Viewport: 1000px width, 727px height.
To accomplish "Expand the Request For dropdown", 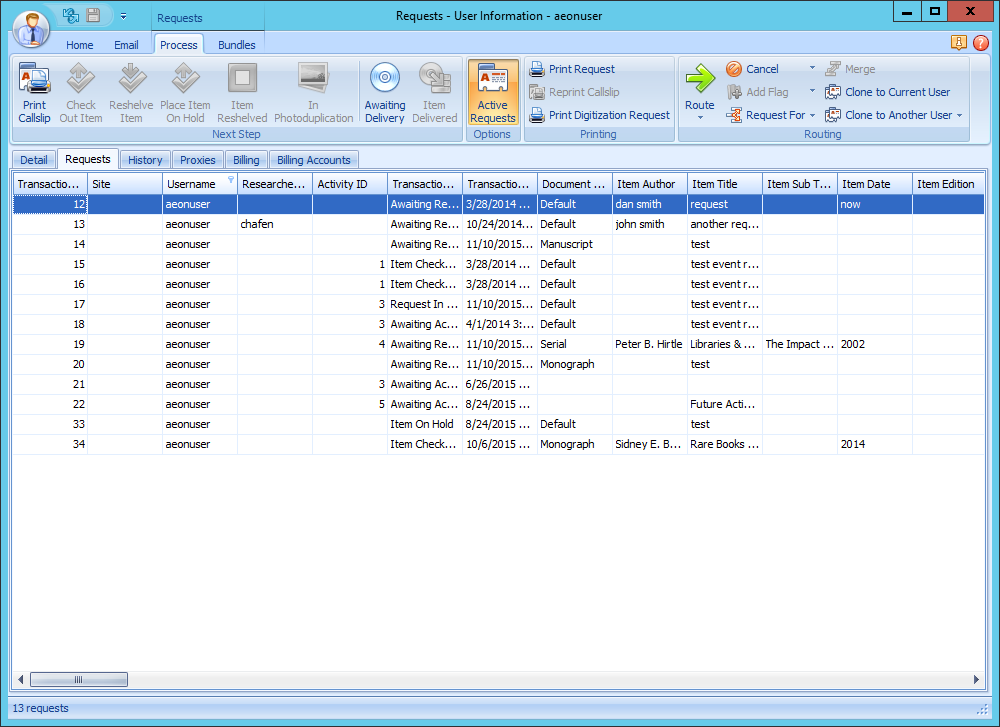I will [x=812, y=115].
